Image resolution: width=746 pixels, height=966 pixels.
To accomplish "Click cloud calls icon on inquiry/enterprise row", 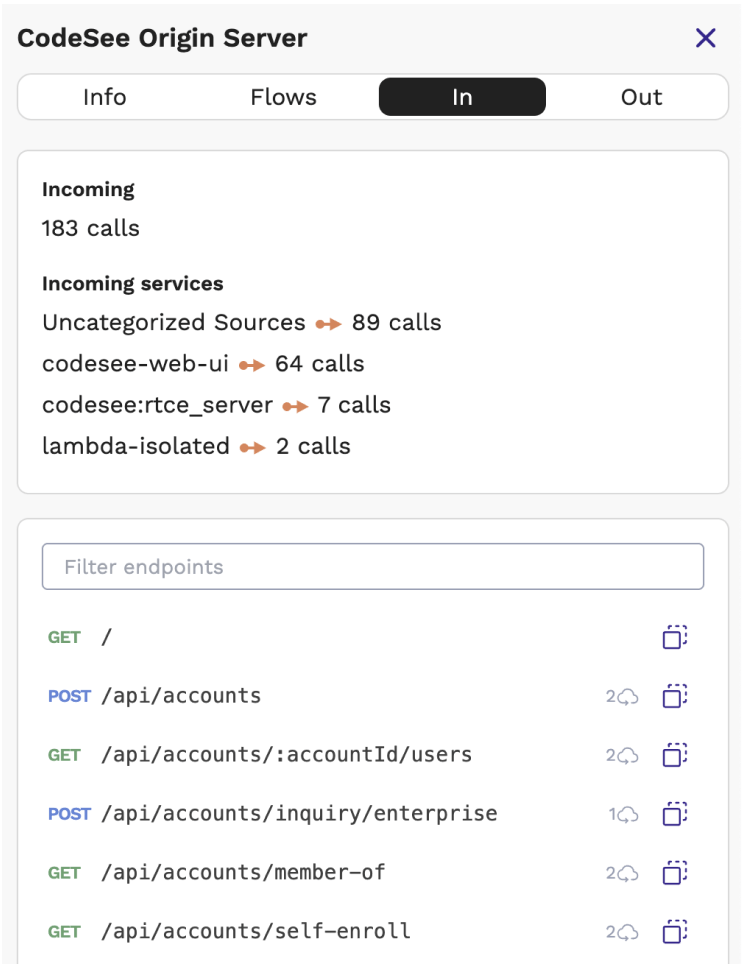I will 627,815.
